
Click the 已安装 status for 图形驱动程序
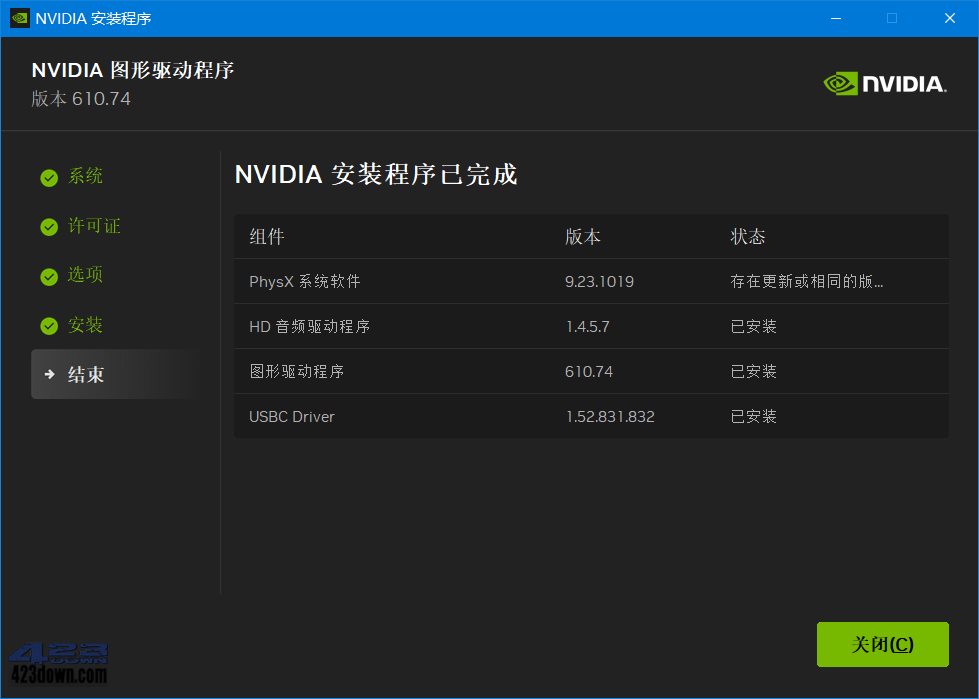point(754,371)
